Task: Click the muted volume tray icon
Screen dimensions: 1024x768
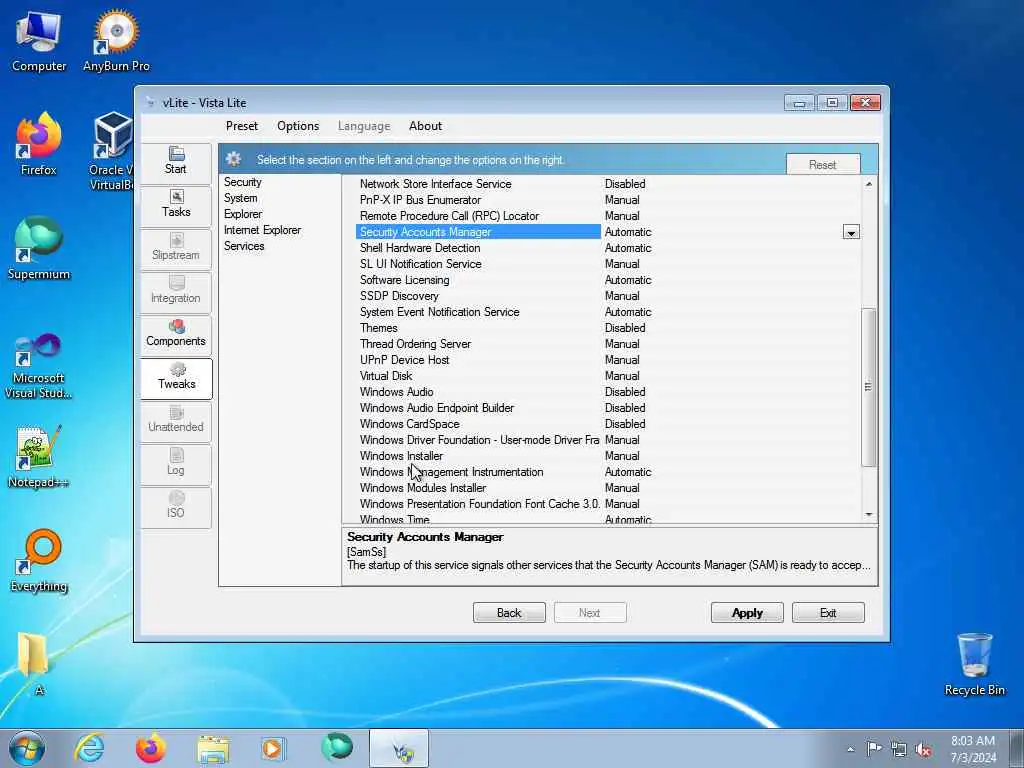Action: [x=923, y=750]
